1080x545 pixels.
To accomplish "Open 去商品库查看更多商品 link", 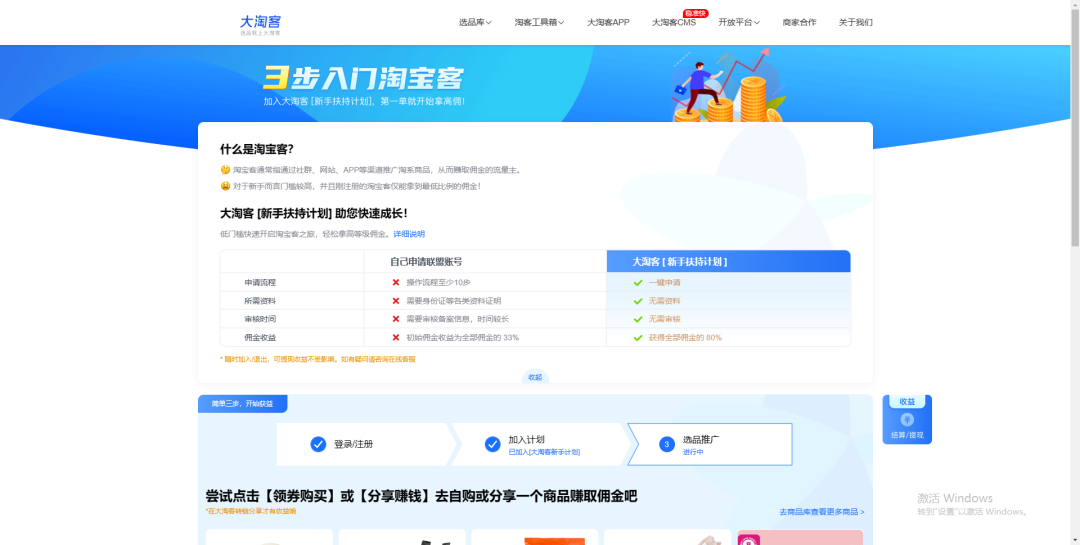I will [x=822, y=512].
